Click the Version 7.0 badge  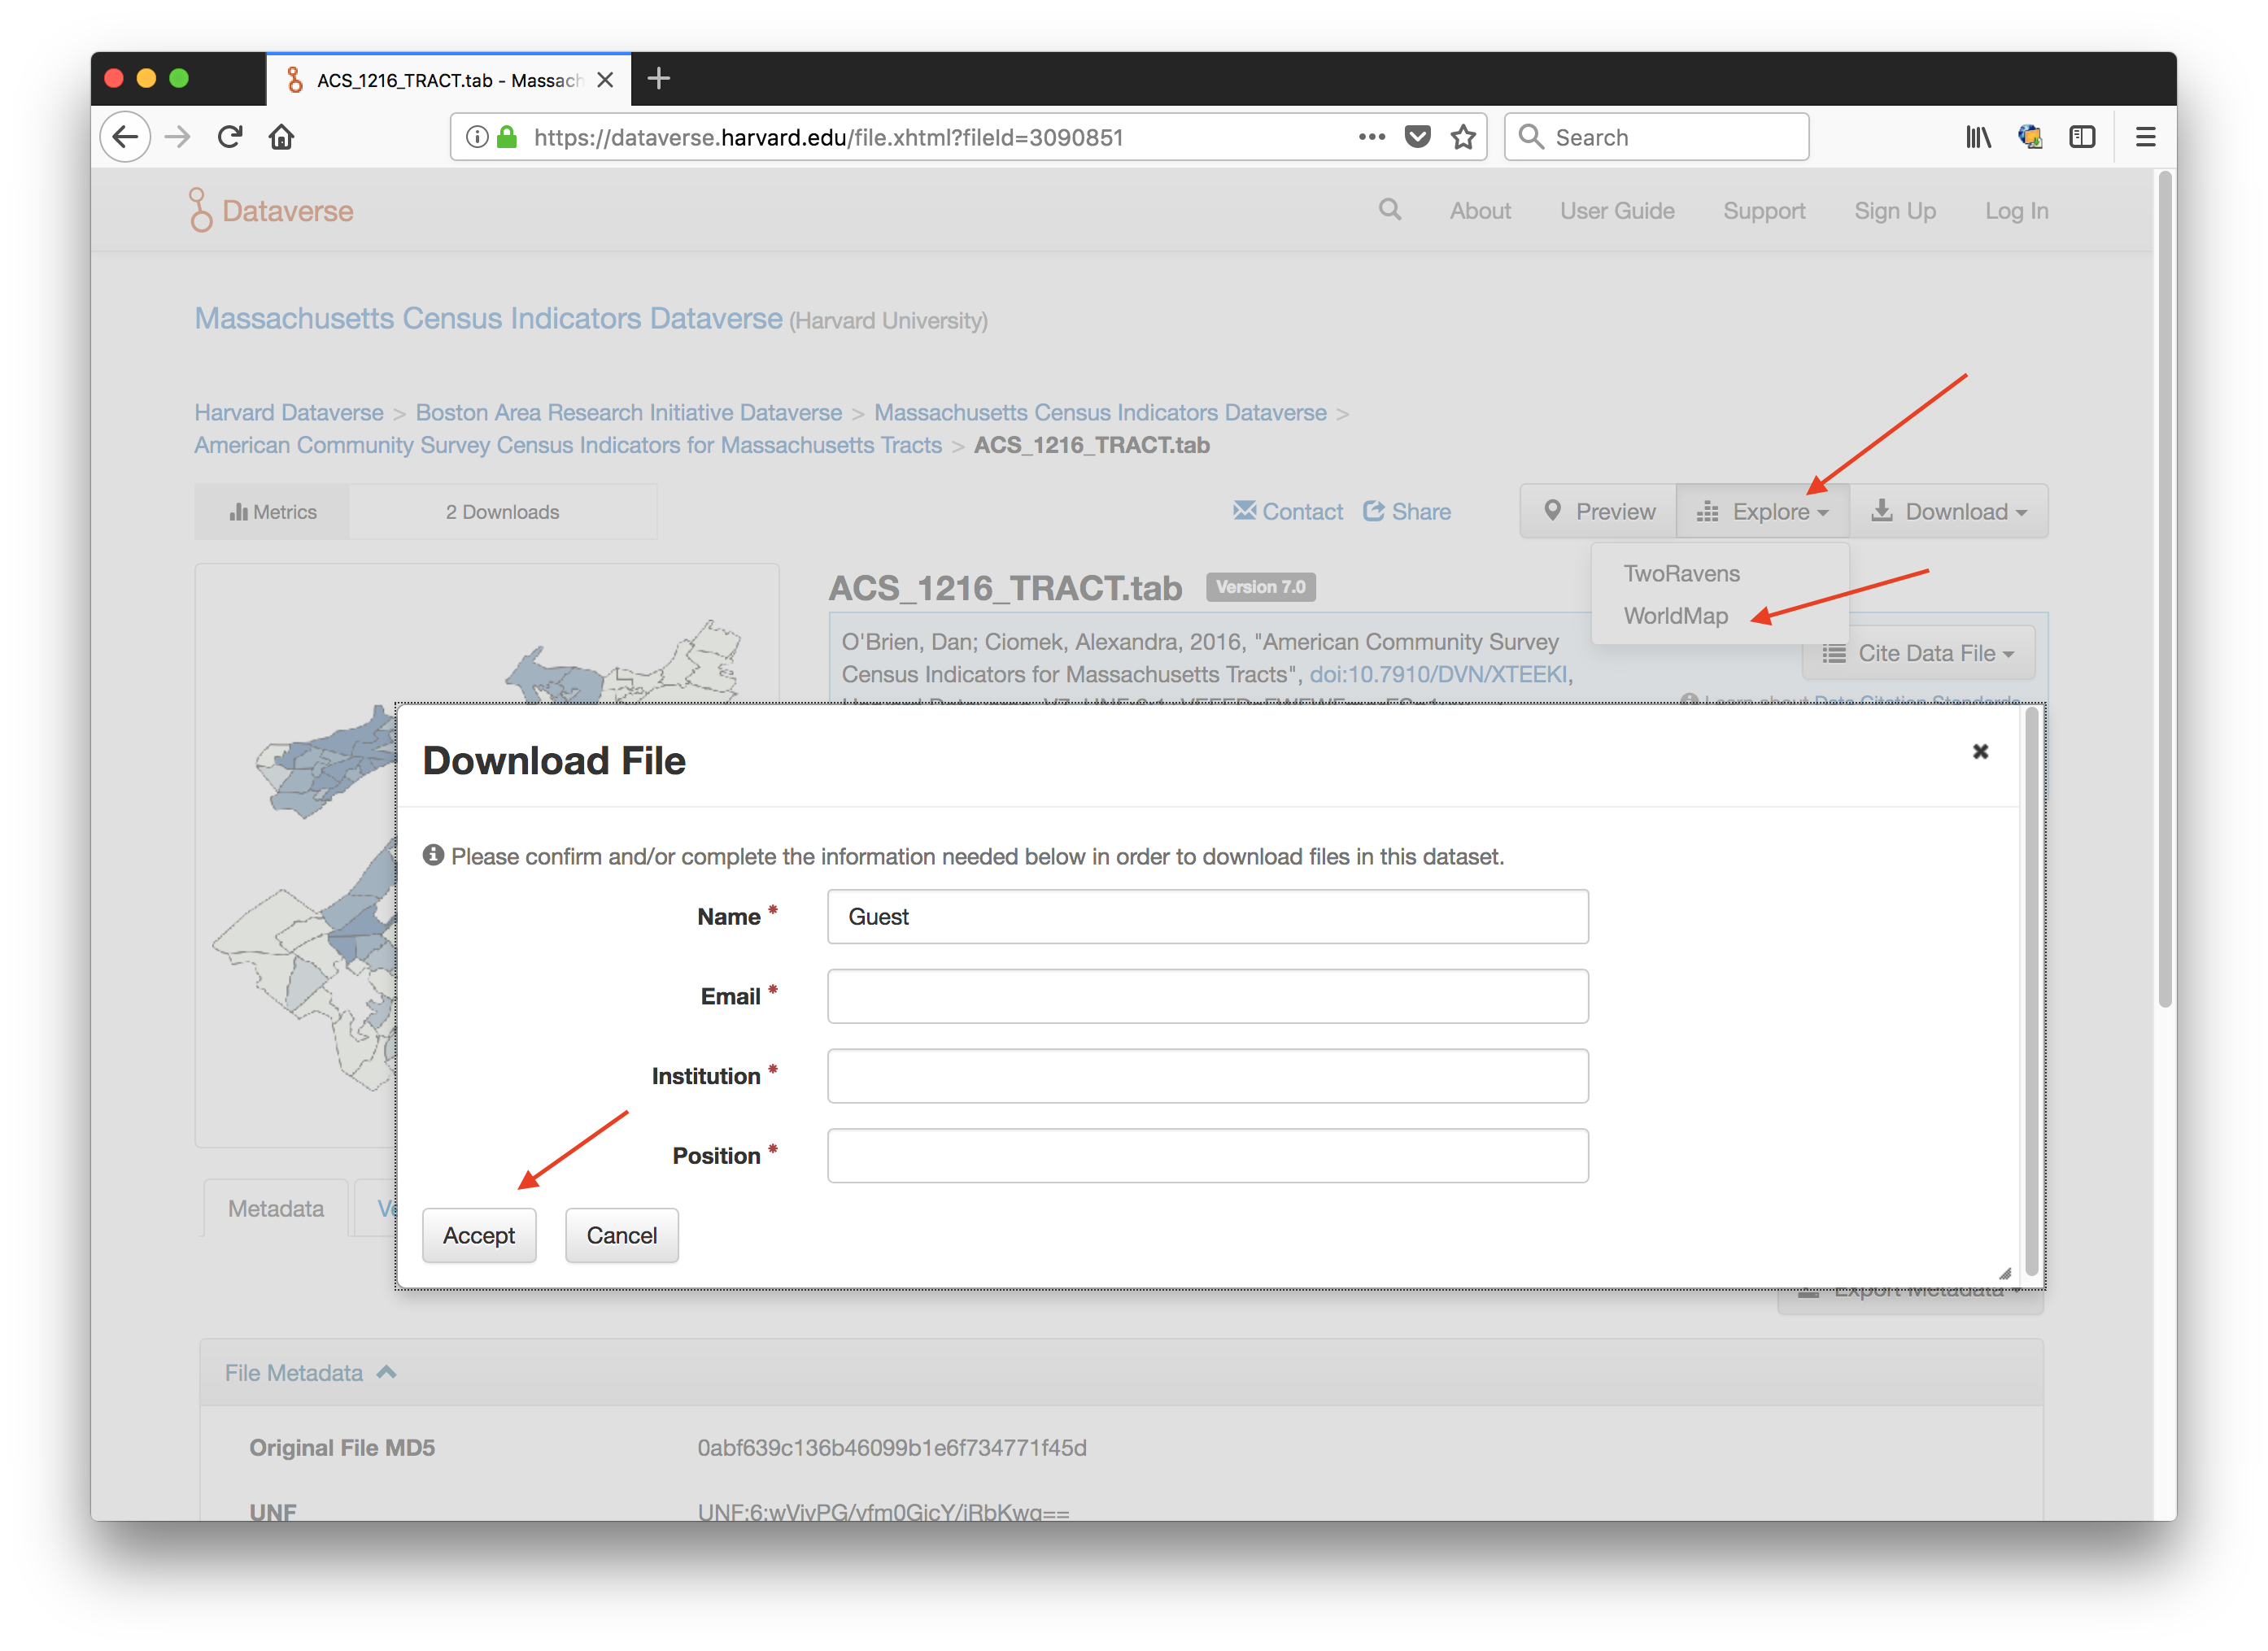(1260, 587)
